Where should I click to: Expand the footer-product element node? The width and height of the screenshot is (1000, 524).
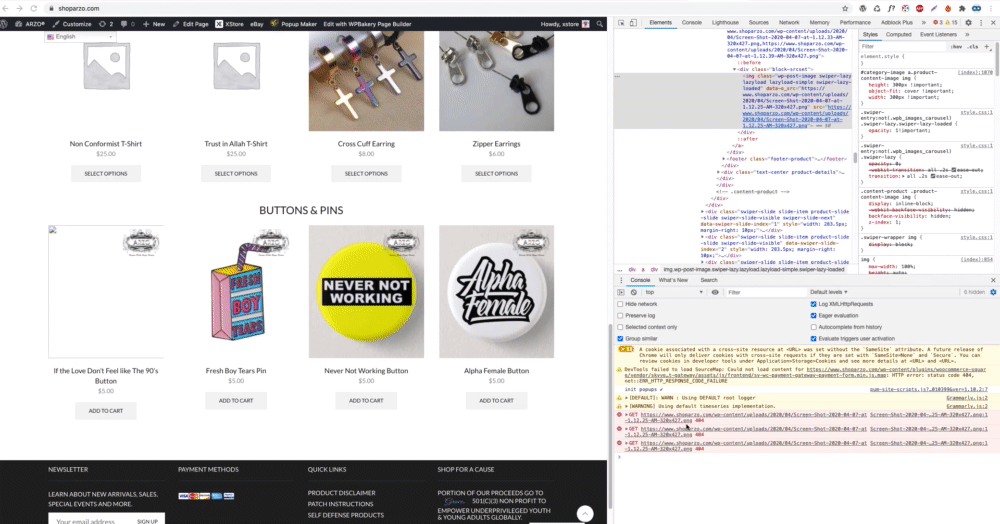coord(723,159)
